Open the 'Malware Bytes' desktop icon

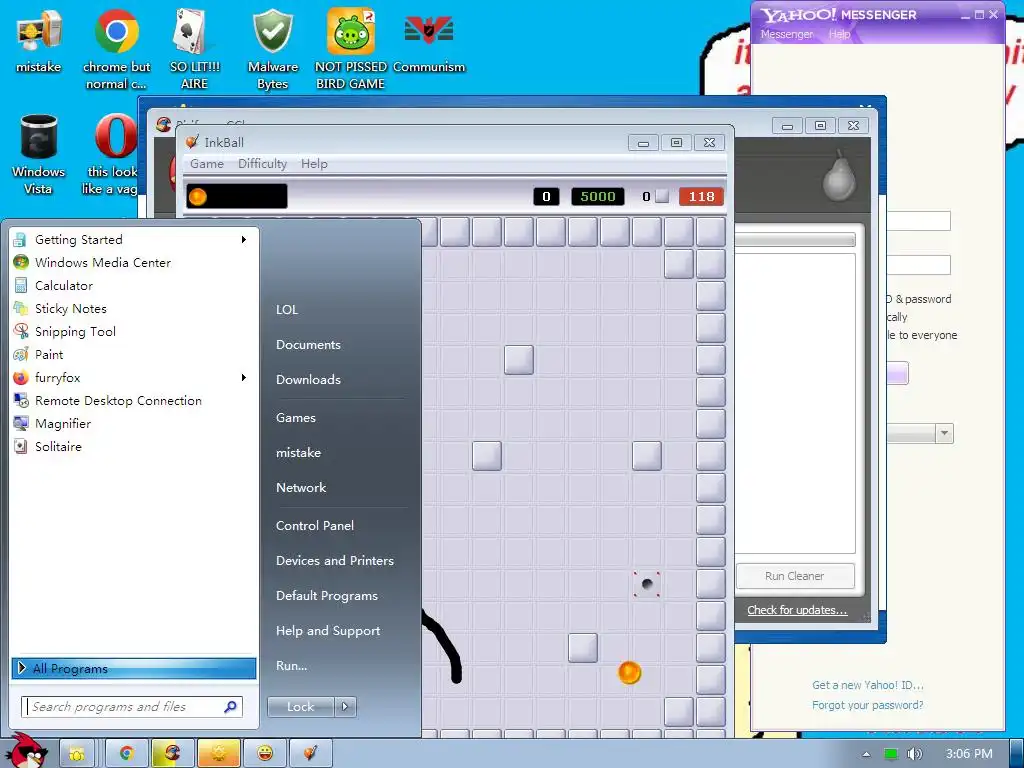click(272, 50)
